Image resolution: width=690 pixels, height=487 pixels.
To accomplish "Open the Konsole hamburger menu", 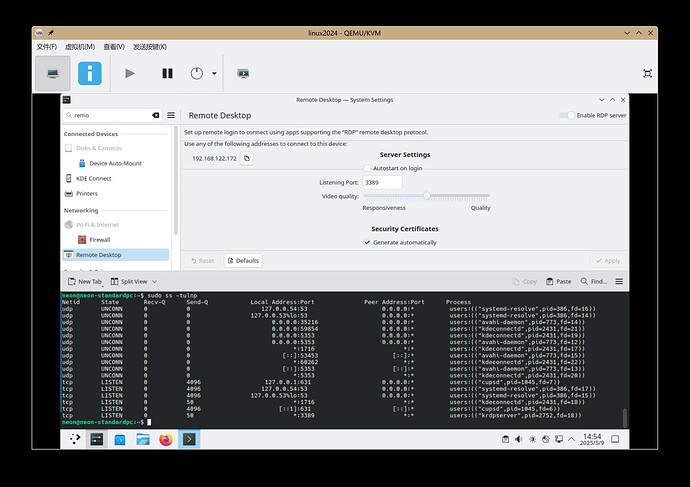I will click(619, 282).
